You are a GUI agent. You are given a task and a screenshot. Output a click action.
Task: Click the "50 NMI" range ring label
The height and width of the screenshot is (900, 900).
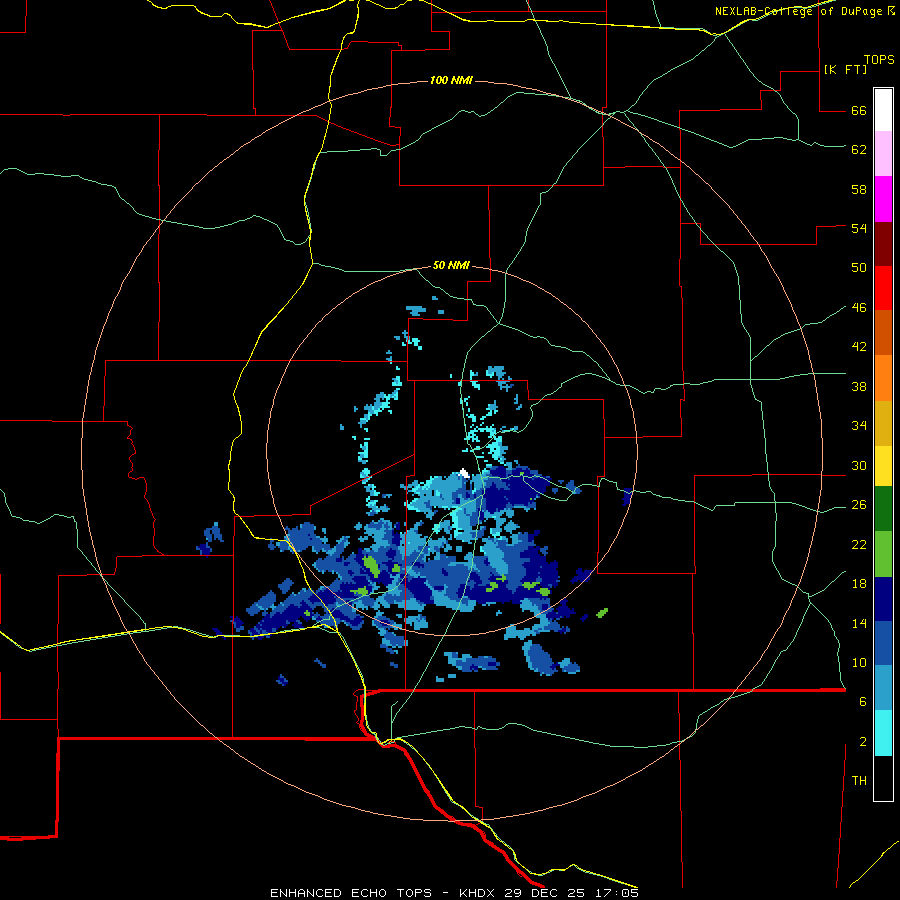point(451,265)
